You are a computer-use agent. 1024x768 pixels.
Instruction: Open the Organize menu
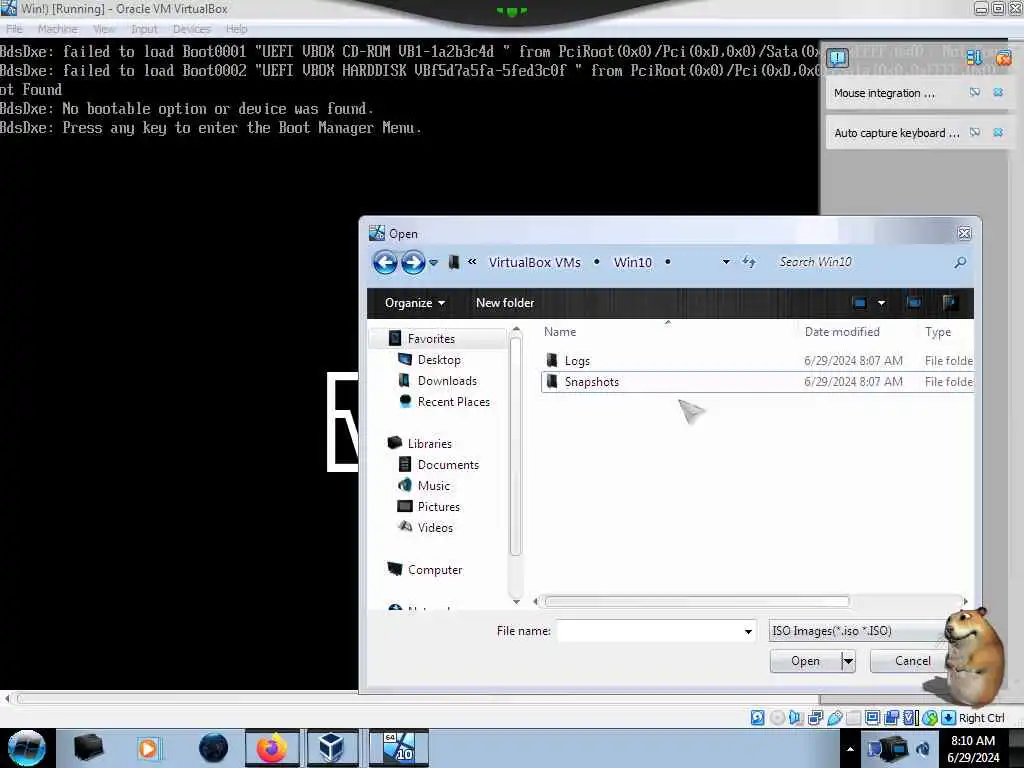(415, 303)
